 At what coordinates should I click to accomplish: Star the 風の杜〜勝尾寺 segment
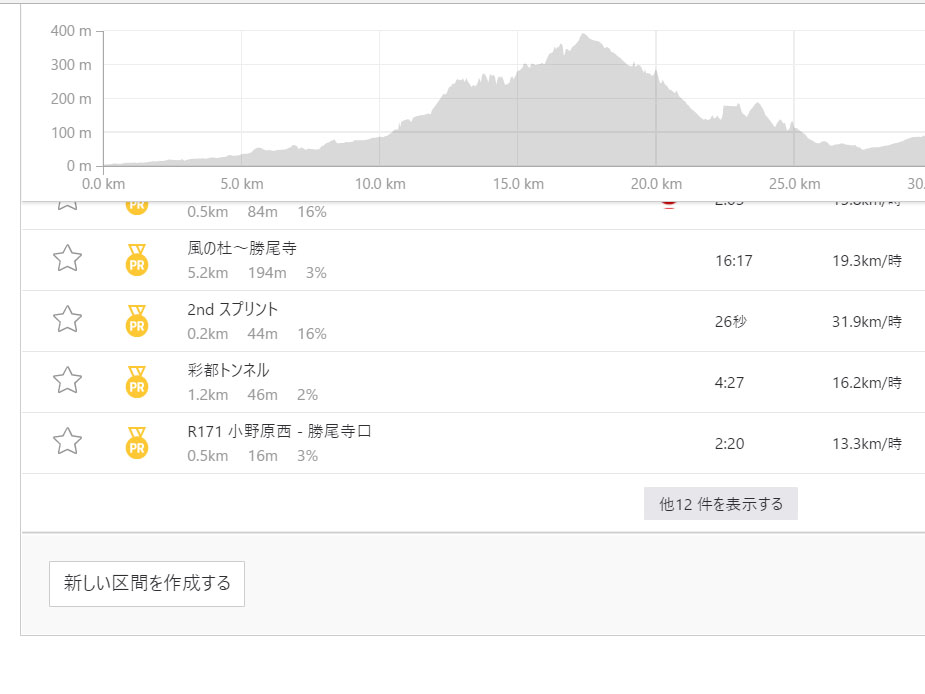(67, 258)
